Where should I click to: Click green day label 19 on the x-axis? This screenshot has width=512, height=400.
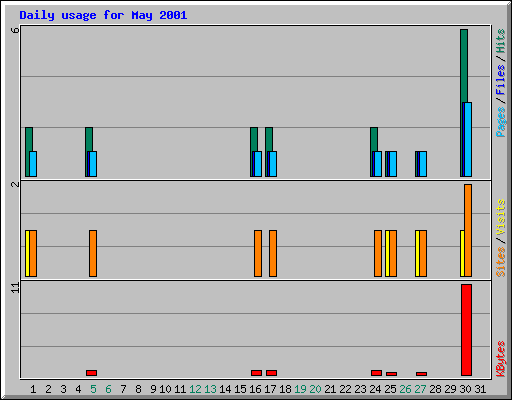point(300,389)
